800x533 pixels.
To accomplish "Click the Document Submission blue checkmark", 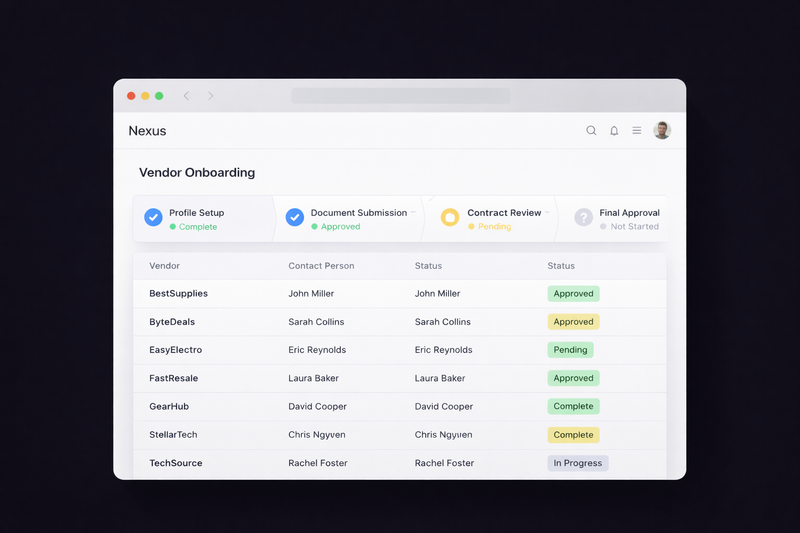I will coord(295,217).
